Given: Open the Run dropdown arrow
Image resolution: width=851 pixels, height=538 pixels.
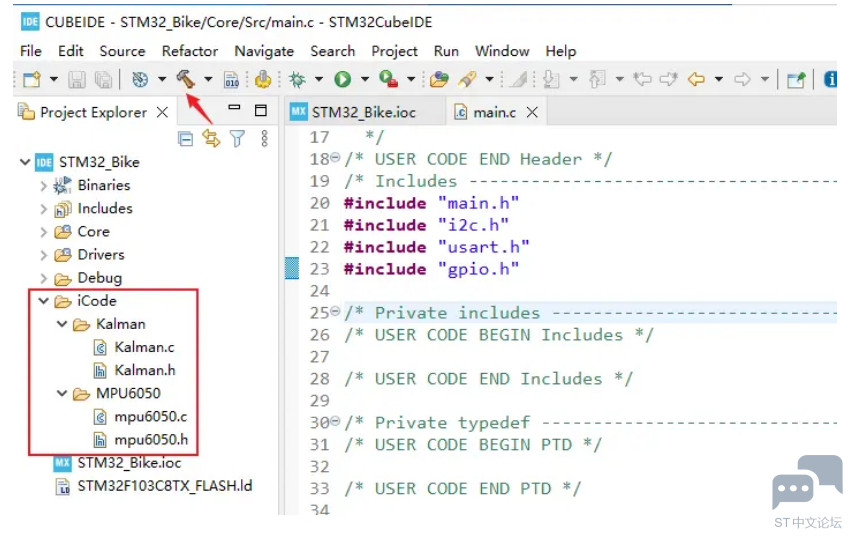Looking at the screenshot, I should (x=365, y=79).
